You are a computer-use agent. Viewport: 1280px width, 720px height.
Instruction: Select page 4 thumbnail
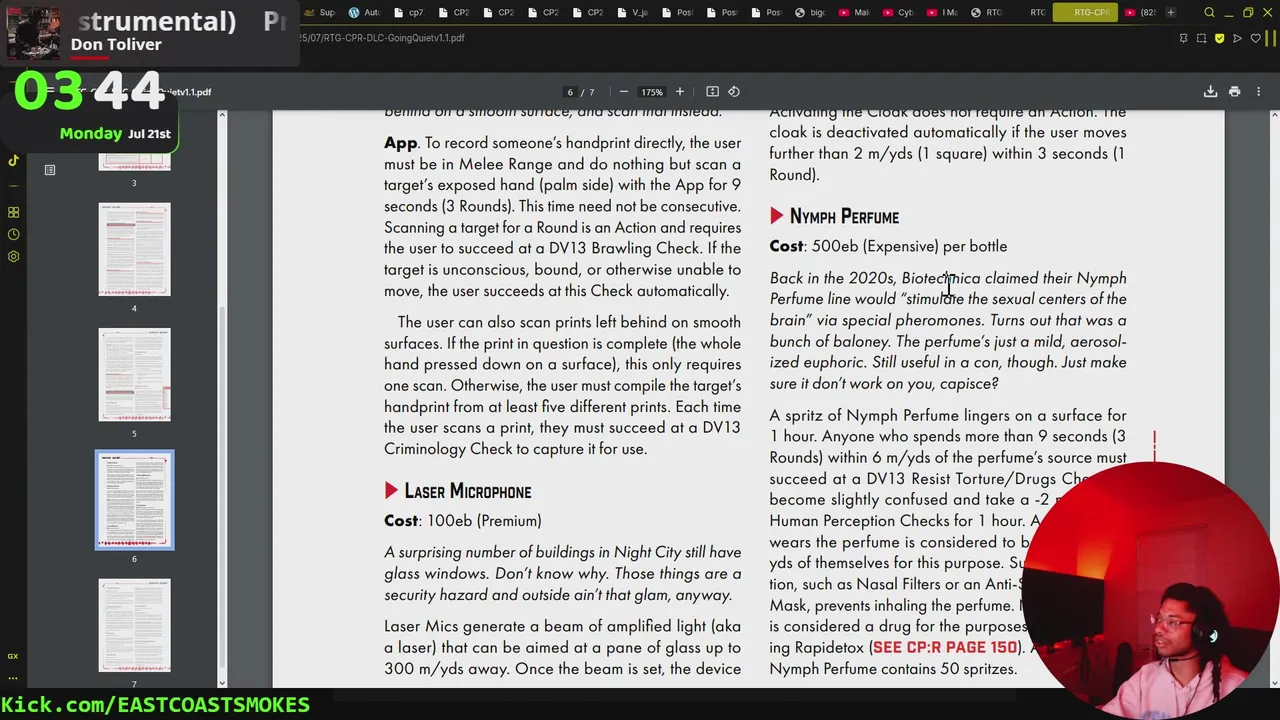[134, 249]
